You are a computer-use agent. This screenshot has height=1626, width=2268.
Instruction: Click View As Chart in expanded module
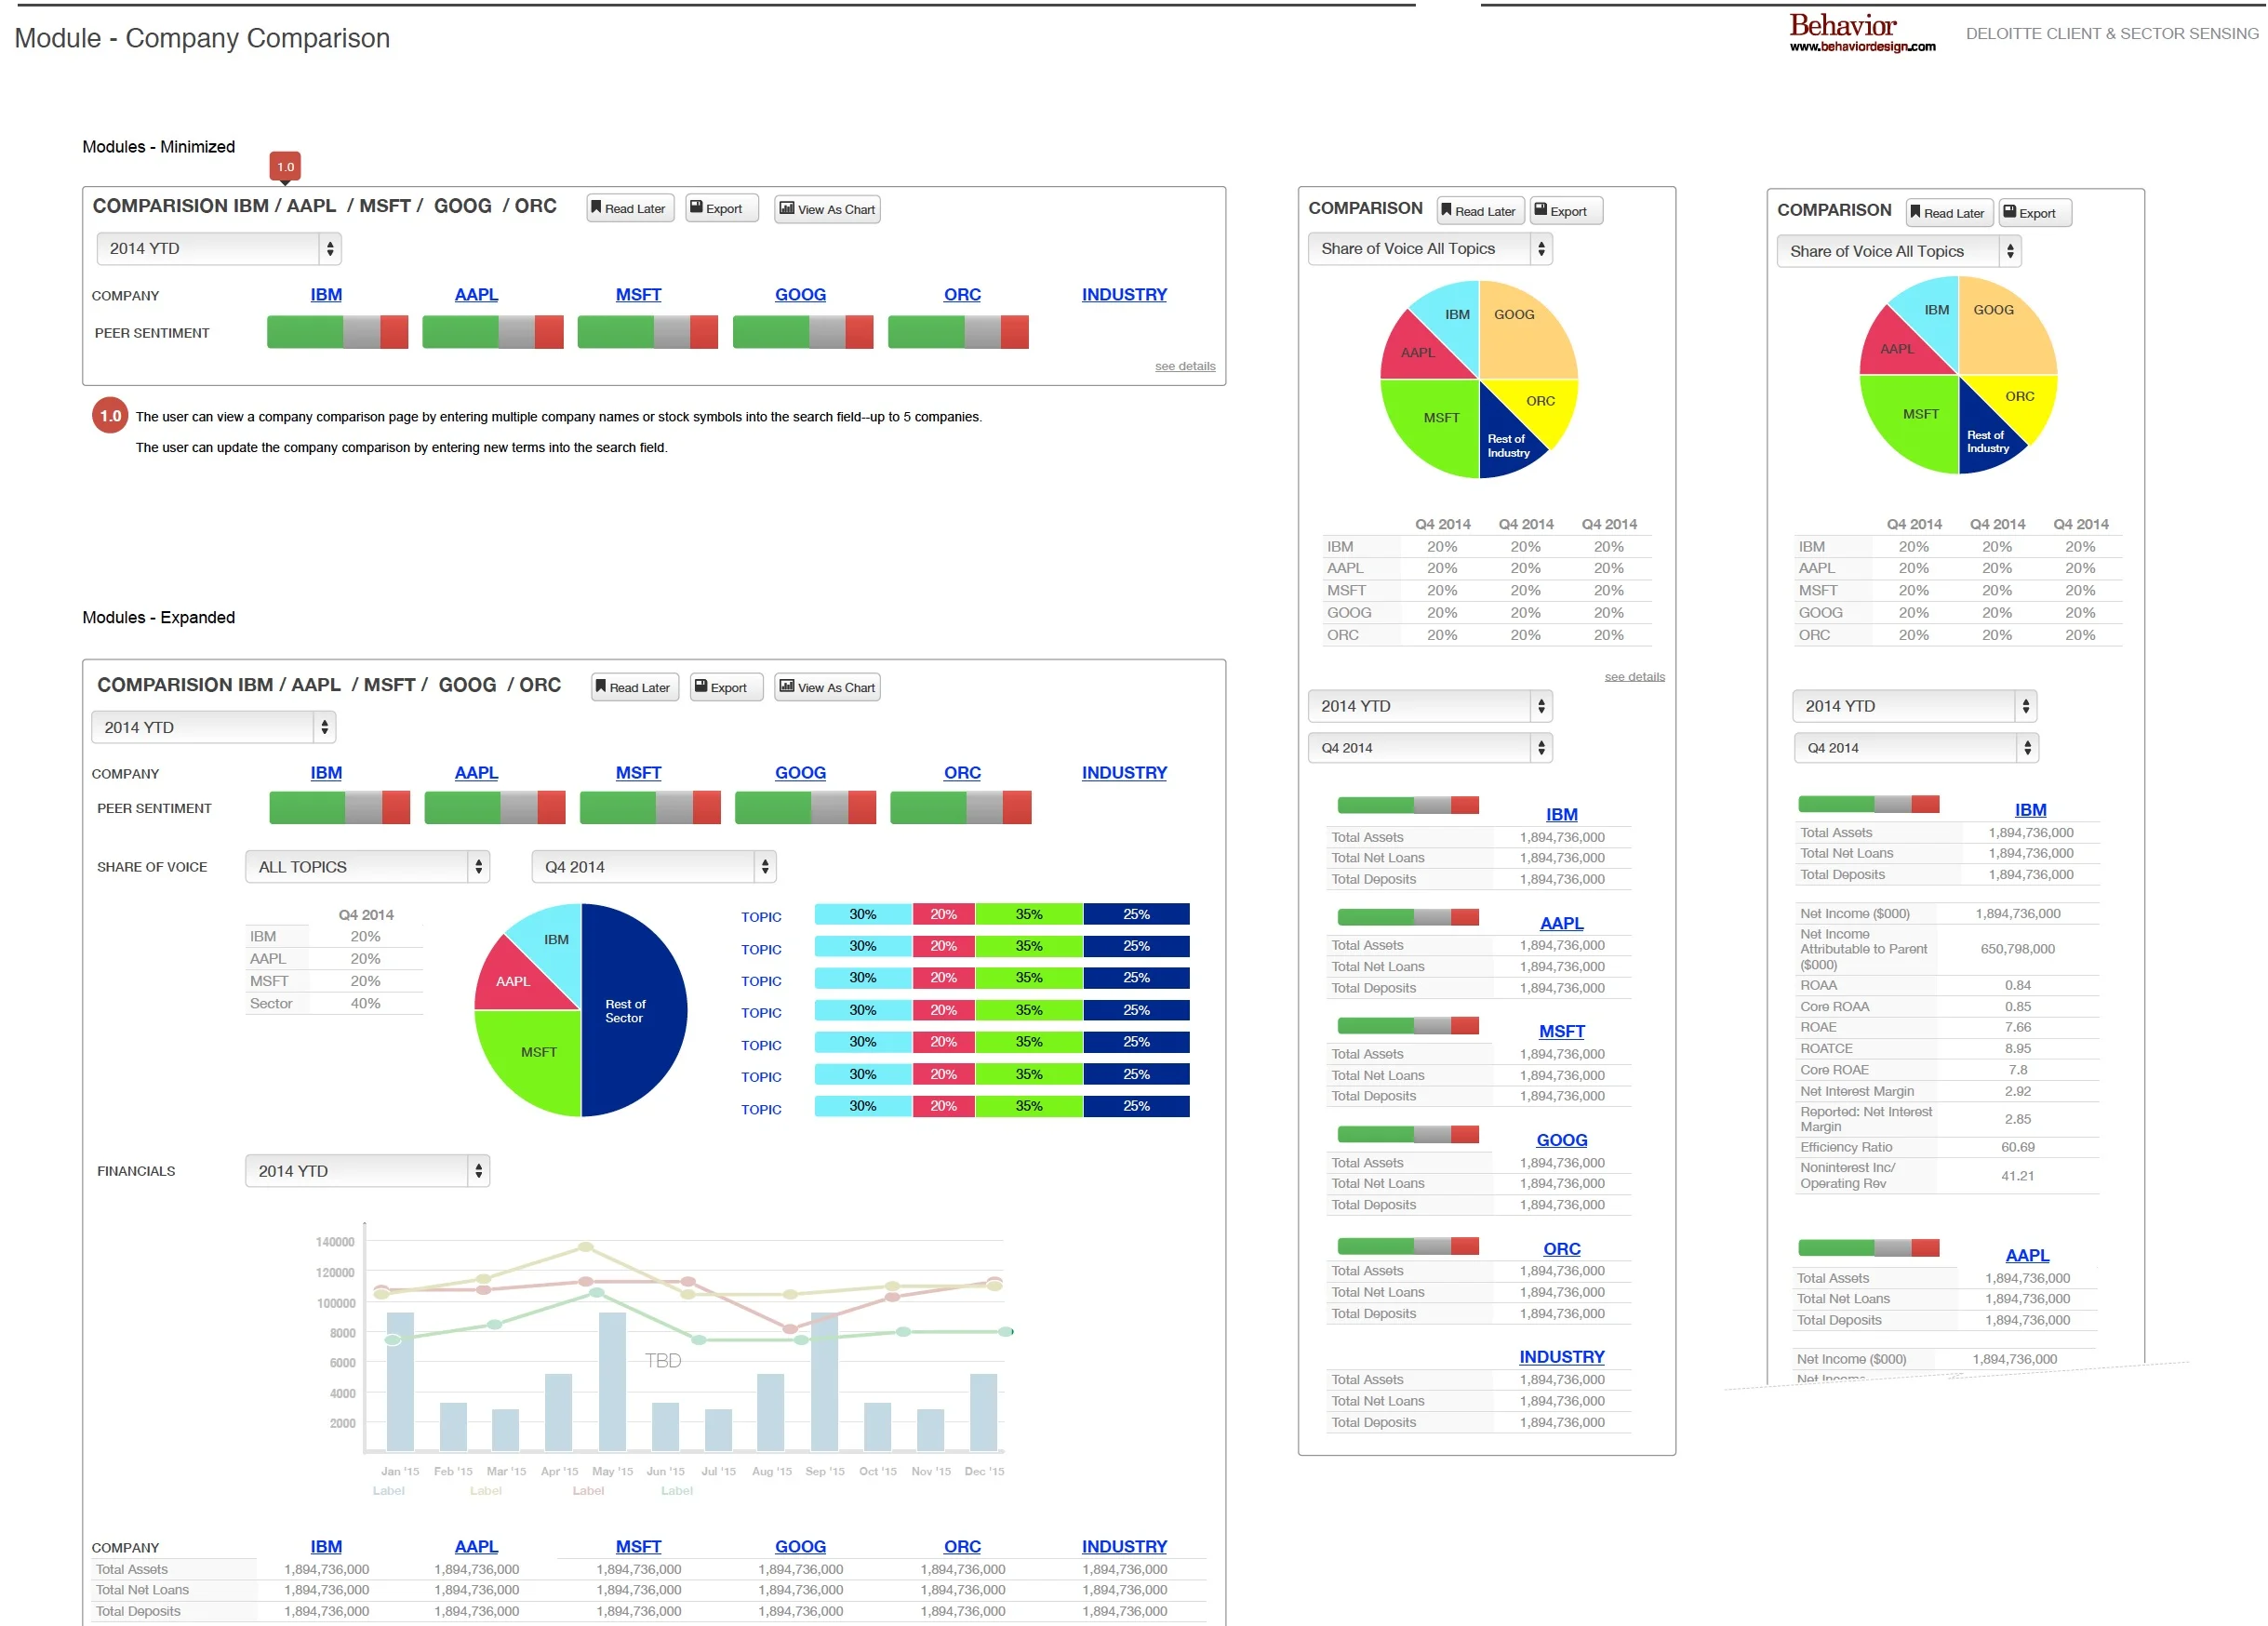pos(827,687)
